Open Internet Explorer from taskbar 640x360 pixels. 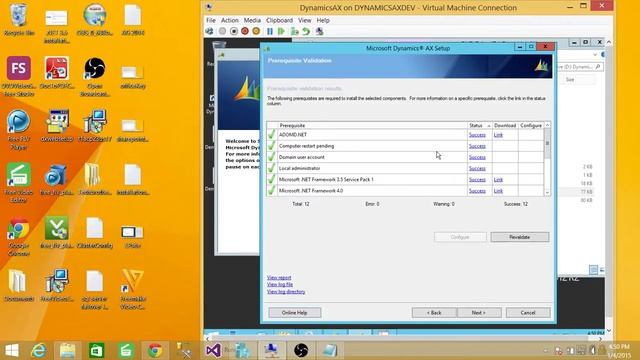[x=39, y=351]
